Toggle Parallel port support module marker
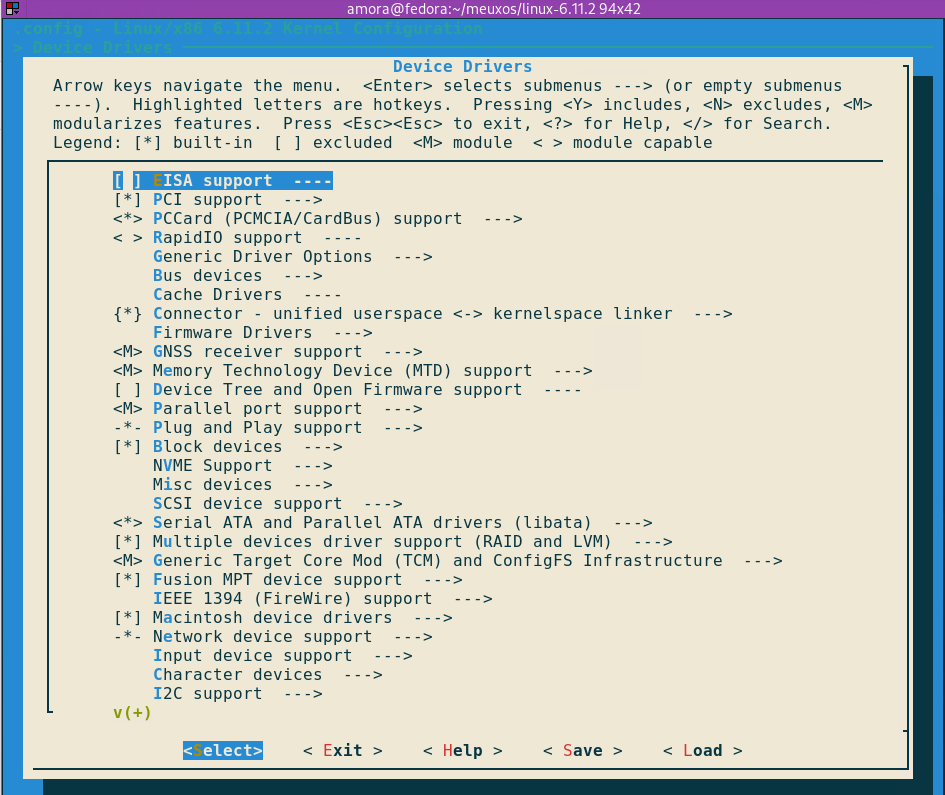The height and width of the screenshot is (795, 945). click(x=128, y=409)
